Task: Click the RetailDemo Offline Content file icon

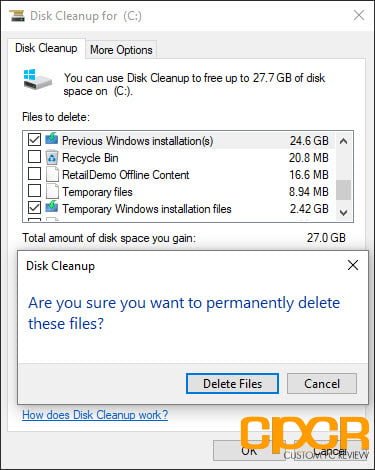Action: tap(52, 174)
